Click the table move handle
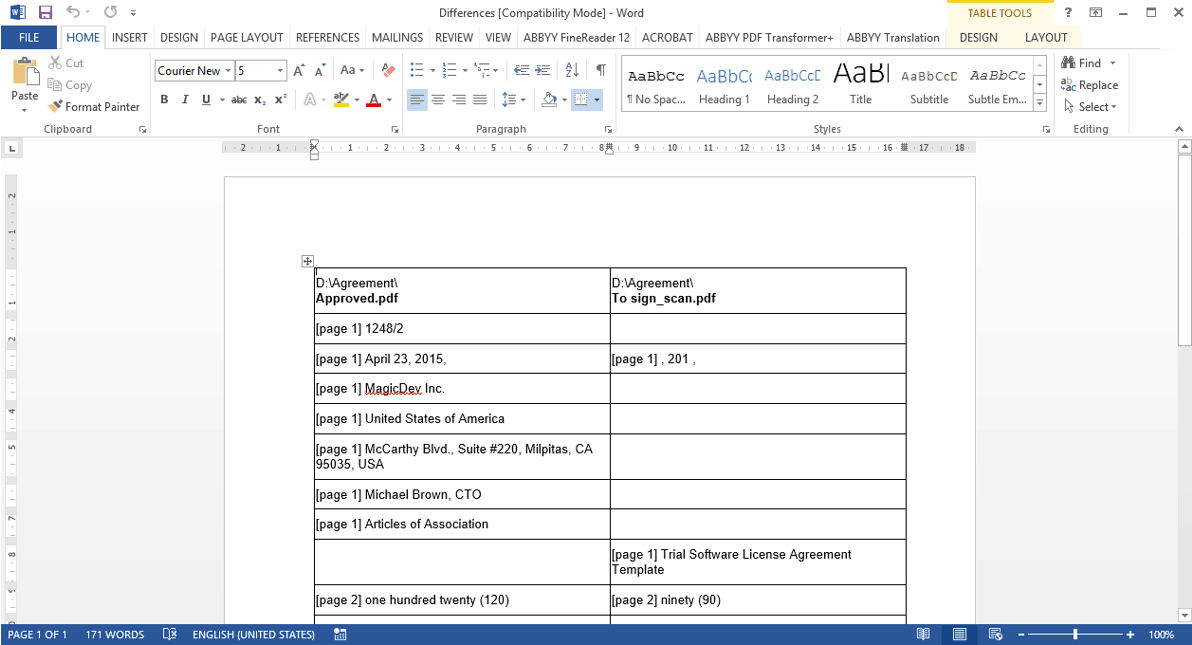This screenshot has height=645, width=1192. click(x=308, y=261)
